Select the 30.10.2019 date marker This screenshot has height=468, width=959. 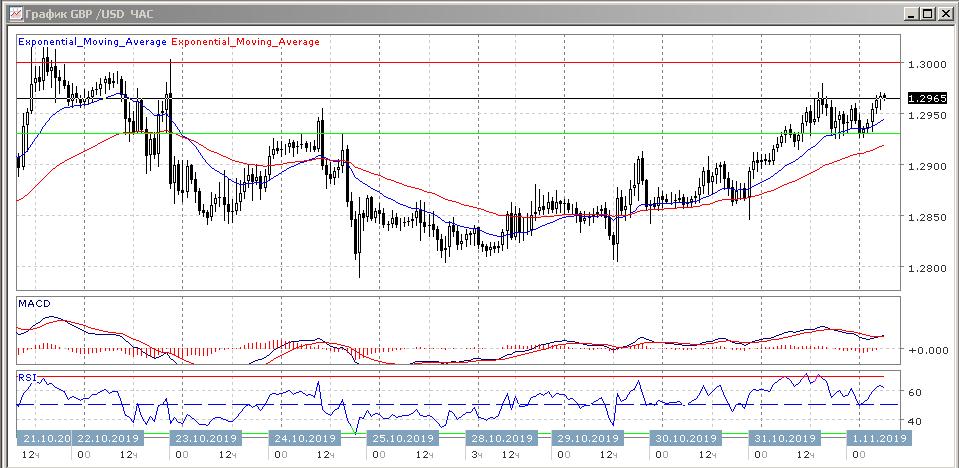point(686,438)
